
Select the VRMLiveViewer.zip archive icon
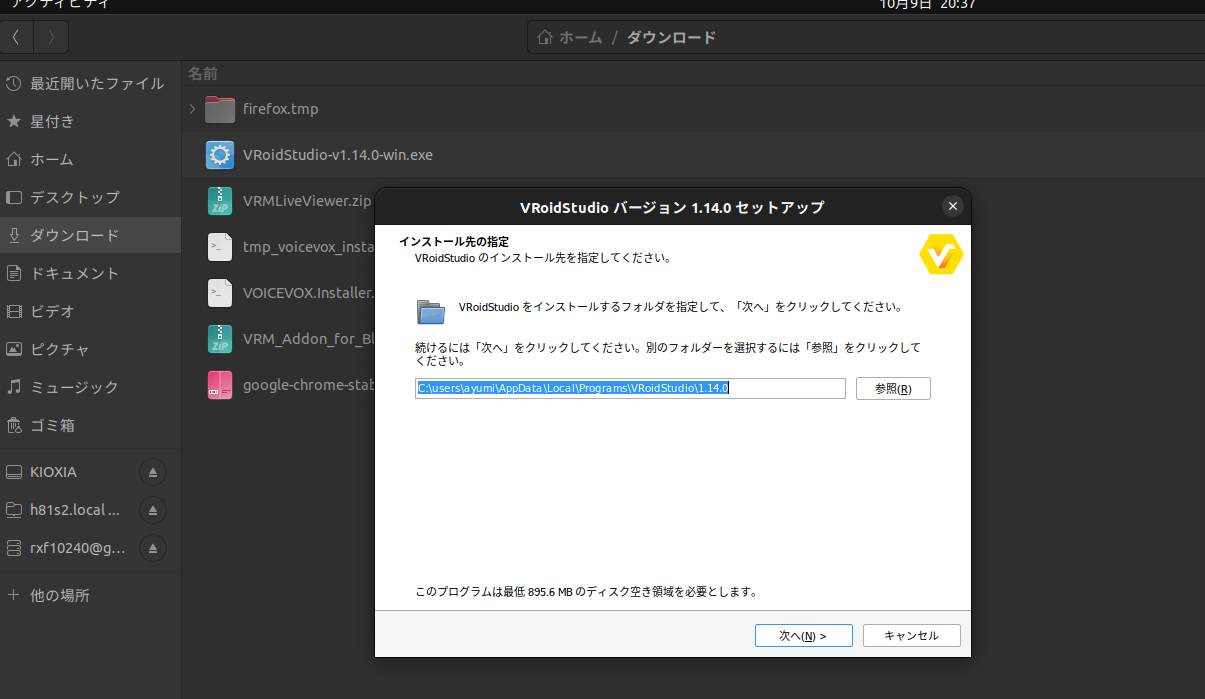click(x=219, y=201)
